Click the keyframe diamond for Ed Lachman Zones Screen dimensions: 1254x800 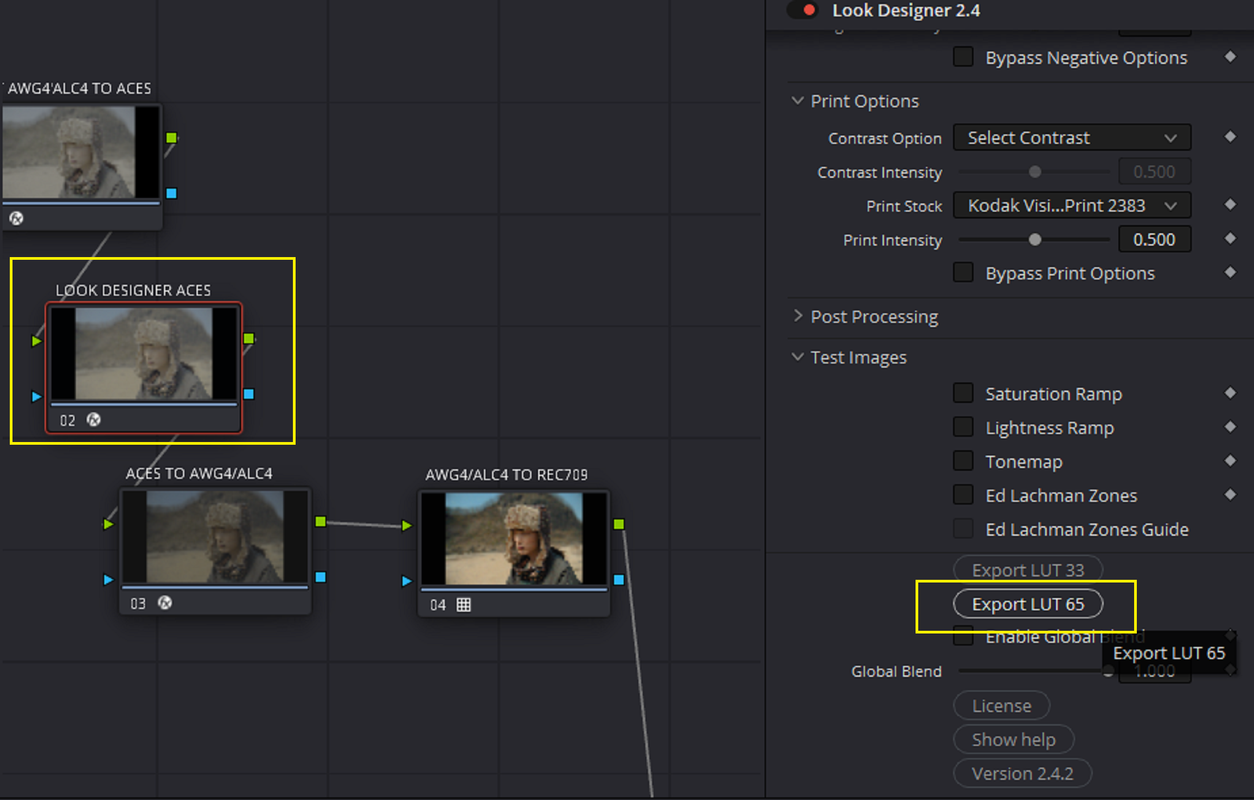[1231, 495]
